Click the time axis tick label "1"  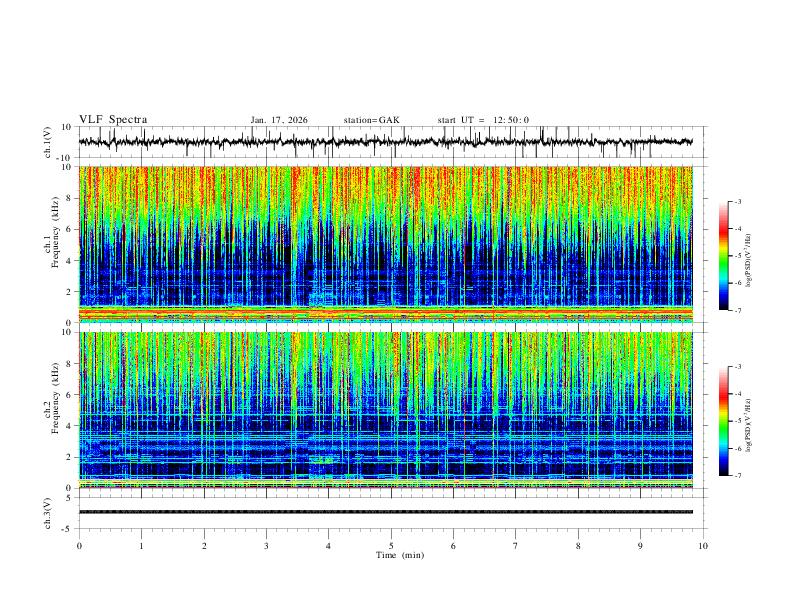pyautogui.click(x=142, y=546)
